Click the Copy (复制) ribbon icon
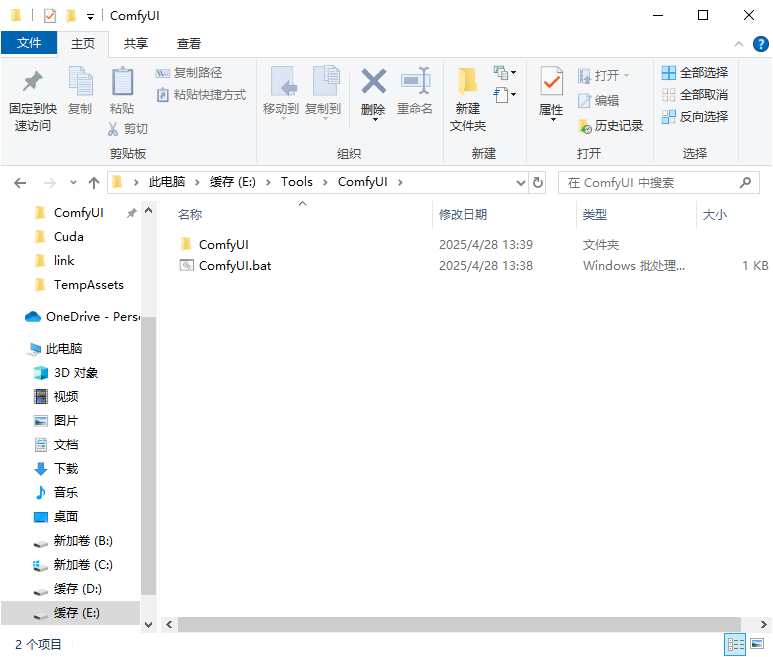The height and width of the screenshot is (657, 773). (80, 81)
